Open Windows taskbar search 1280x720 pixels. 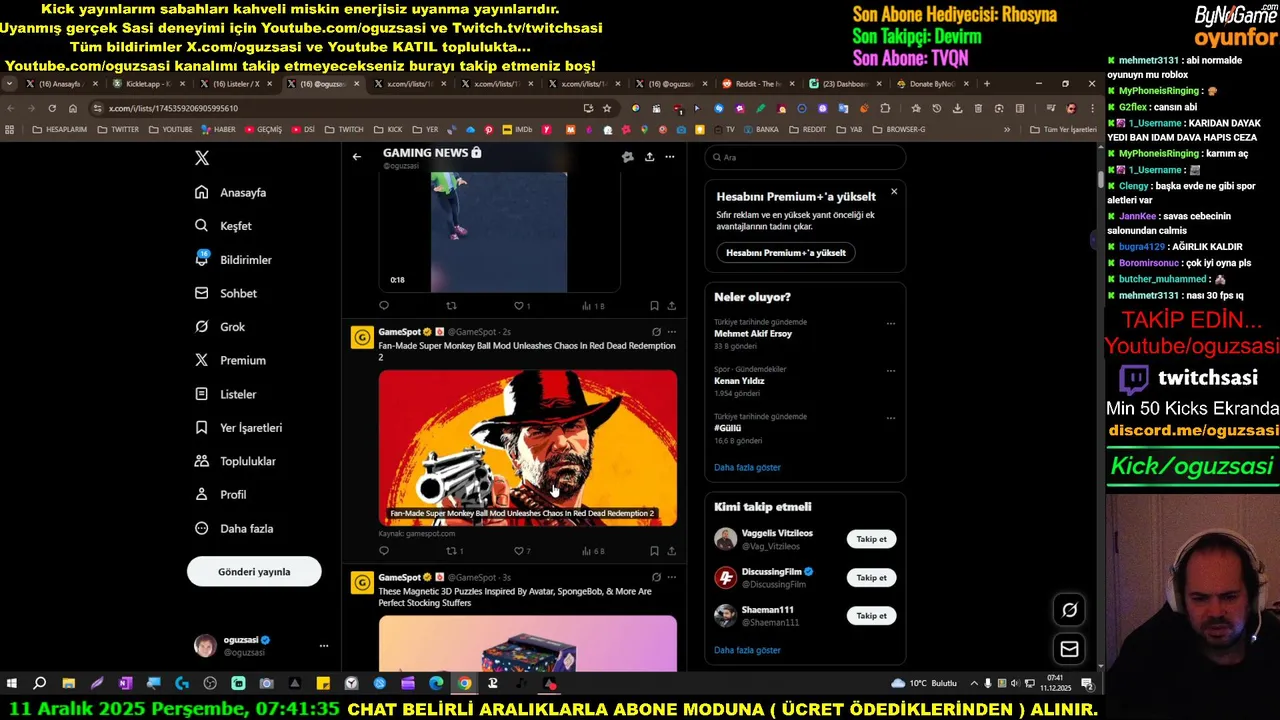coord(40,684)
